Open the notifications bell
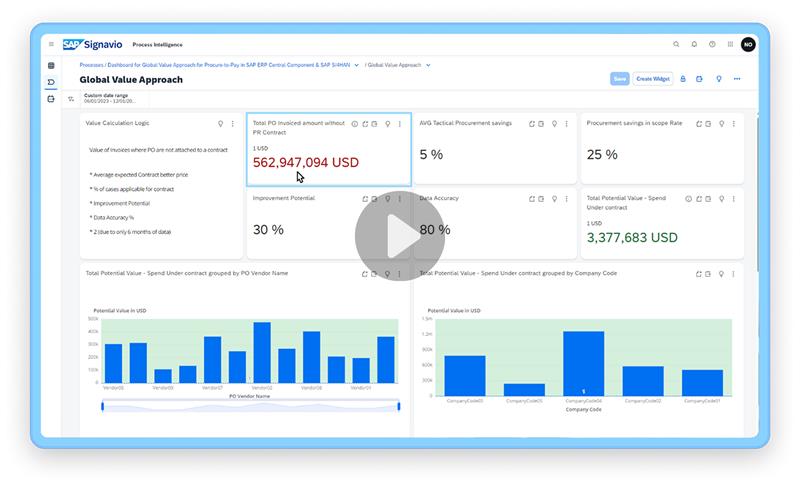Viewport: 800px width, 486px height. (x=694, y=44)
